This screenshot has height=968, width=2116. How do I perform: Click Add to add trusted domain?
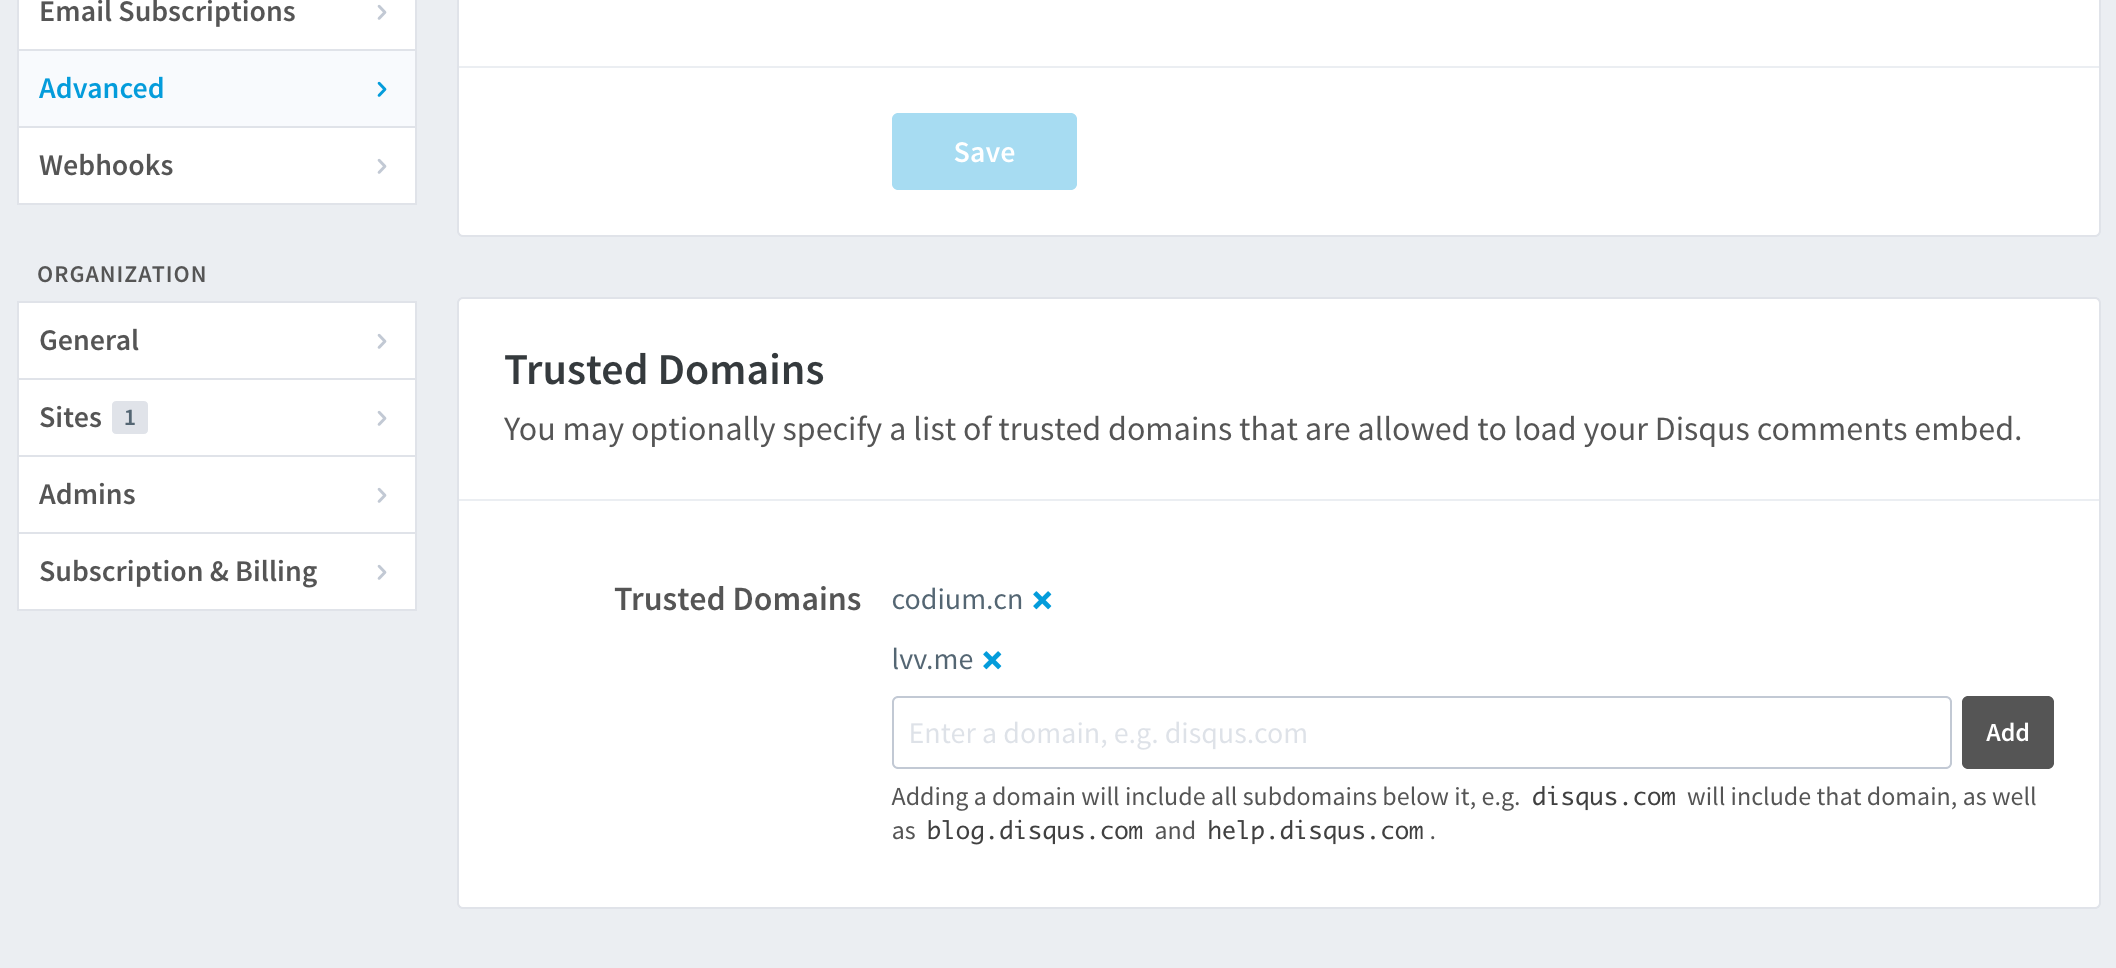pyautogui.click(x=2007, y=733)
